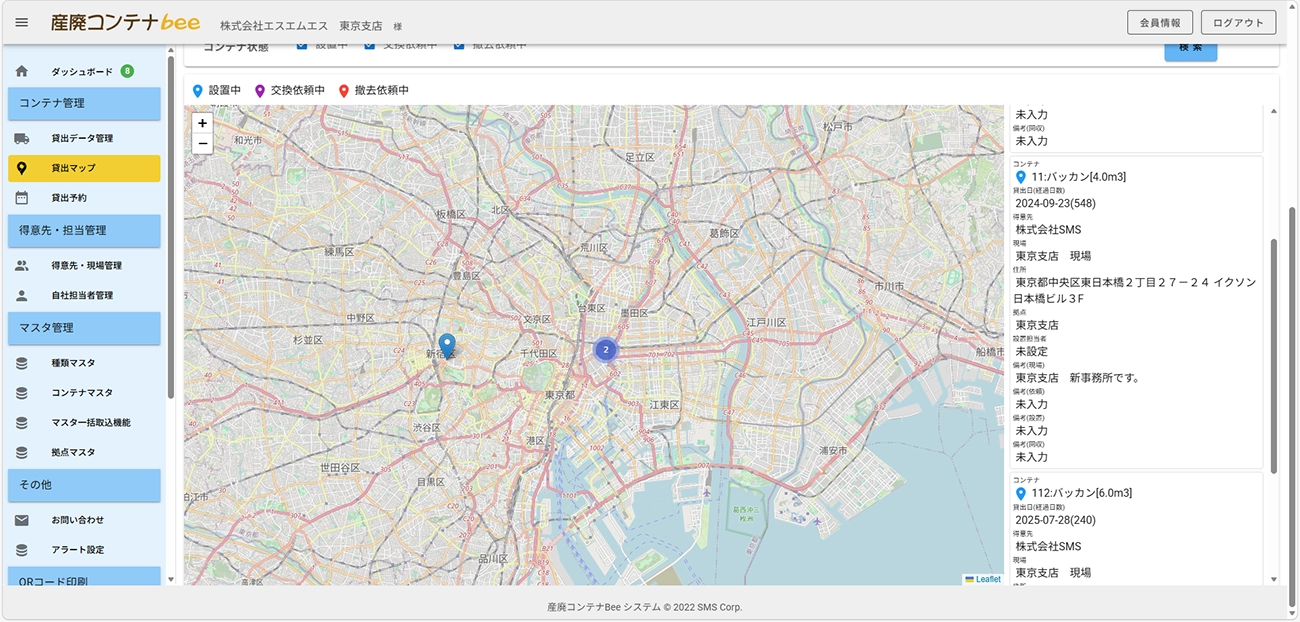1300x622 pixels.
Task: Open 得意先・現場管理 people icon
Action: click(22, 266)
